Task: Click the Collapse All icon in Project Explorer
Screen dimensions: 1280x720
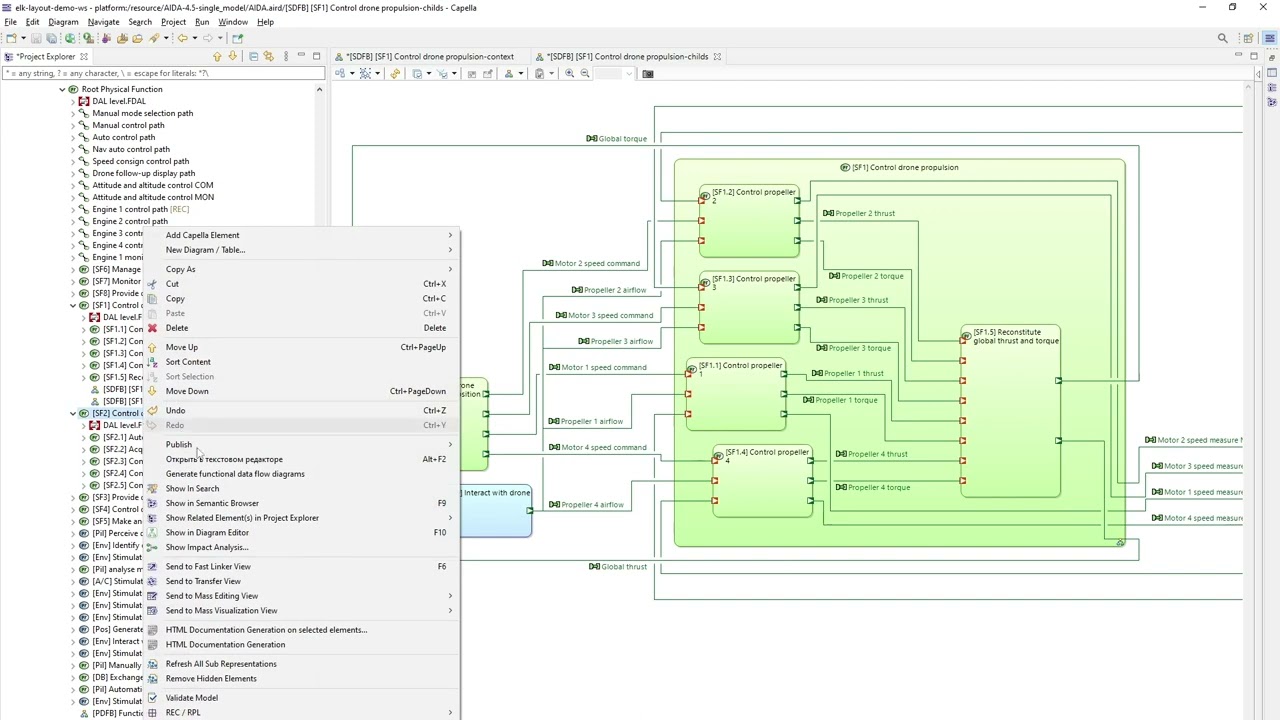Action: pyautogui.click(x=254, y=57)
